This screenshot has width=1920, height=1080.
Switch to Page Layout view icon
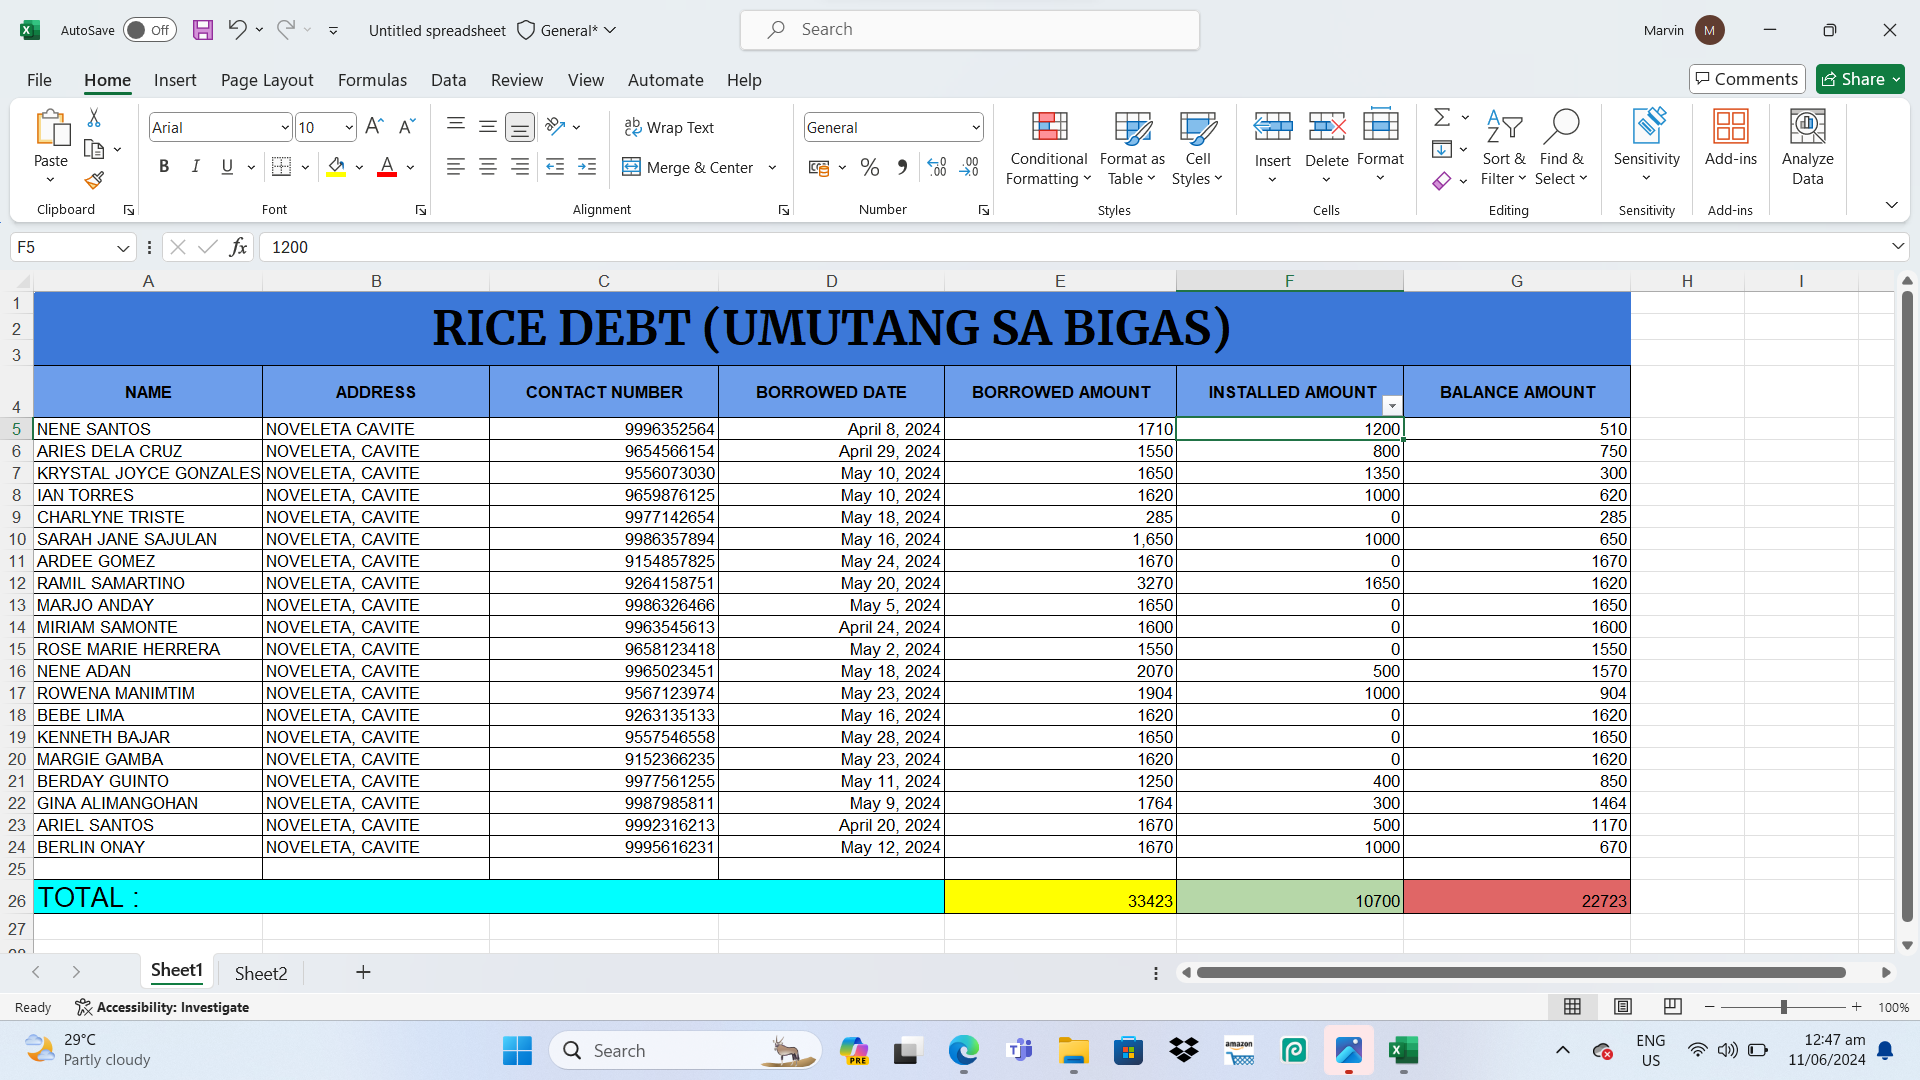click(x=1623, y=1007)
